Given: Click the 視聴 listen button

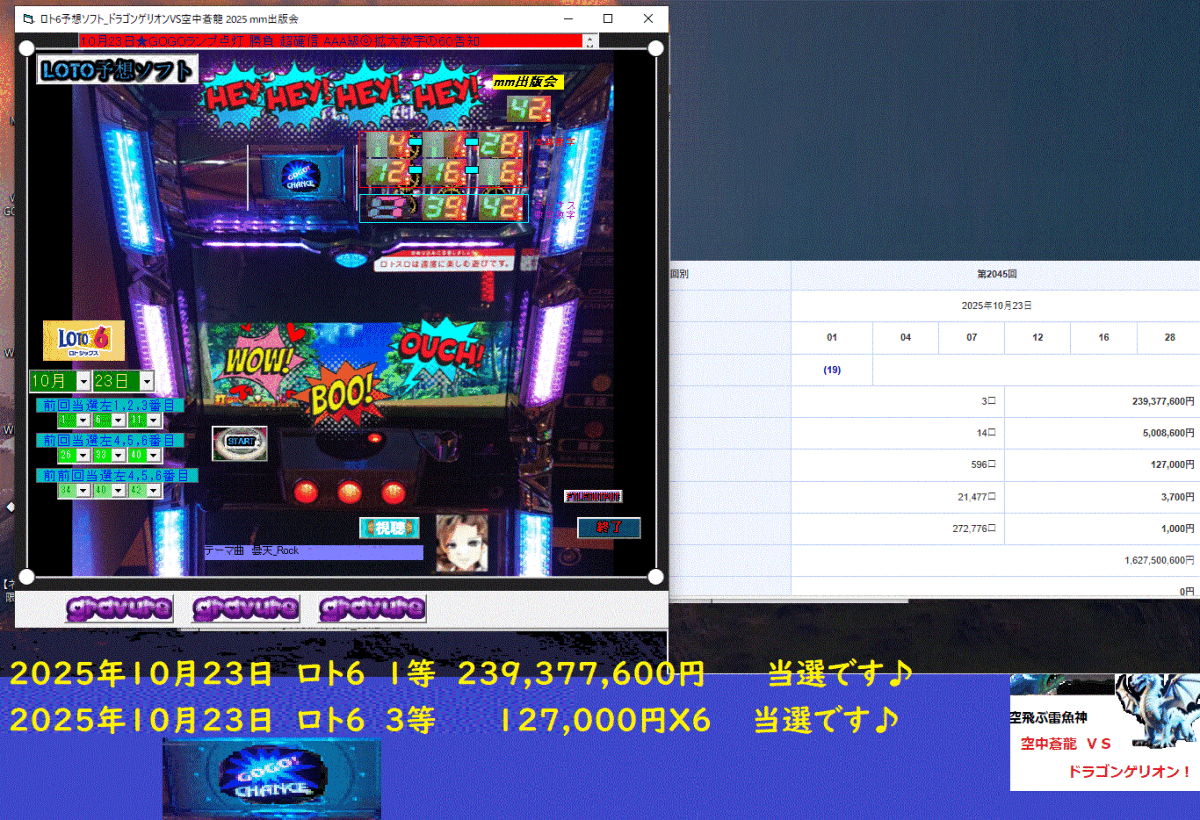Looking at the screenshot, I should point(389,528).
